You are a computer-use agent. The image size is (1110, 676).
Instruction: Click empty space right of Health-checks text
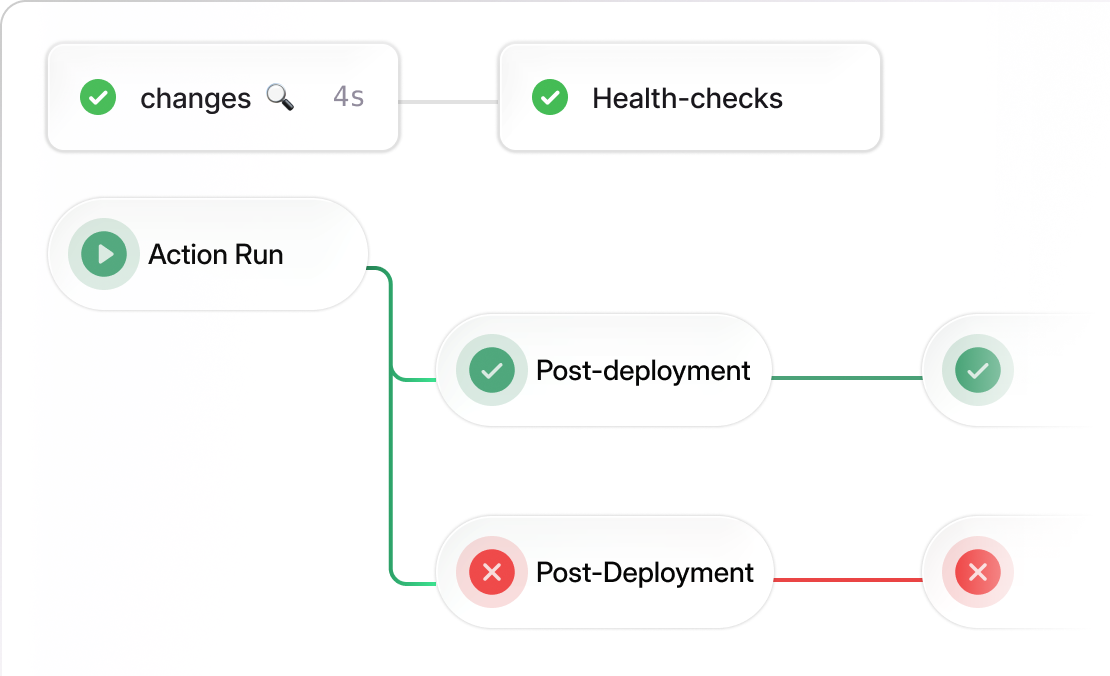point(830,98)
